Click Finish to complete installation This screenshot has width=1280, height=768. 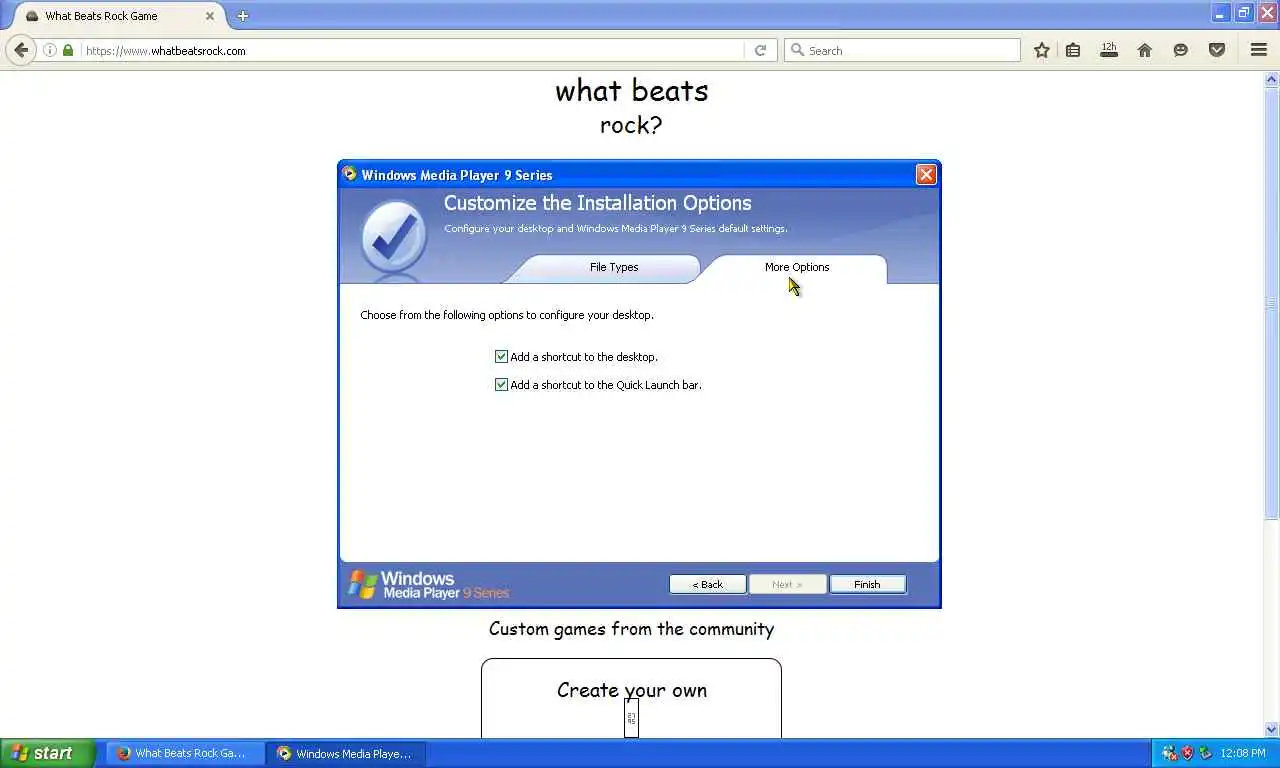867,584
